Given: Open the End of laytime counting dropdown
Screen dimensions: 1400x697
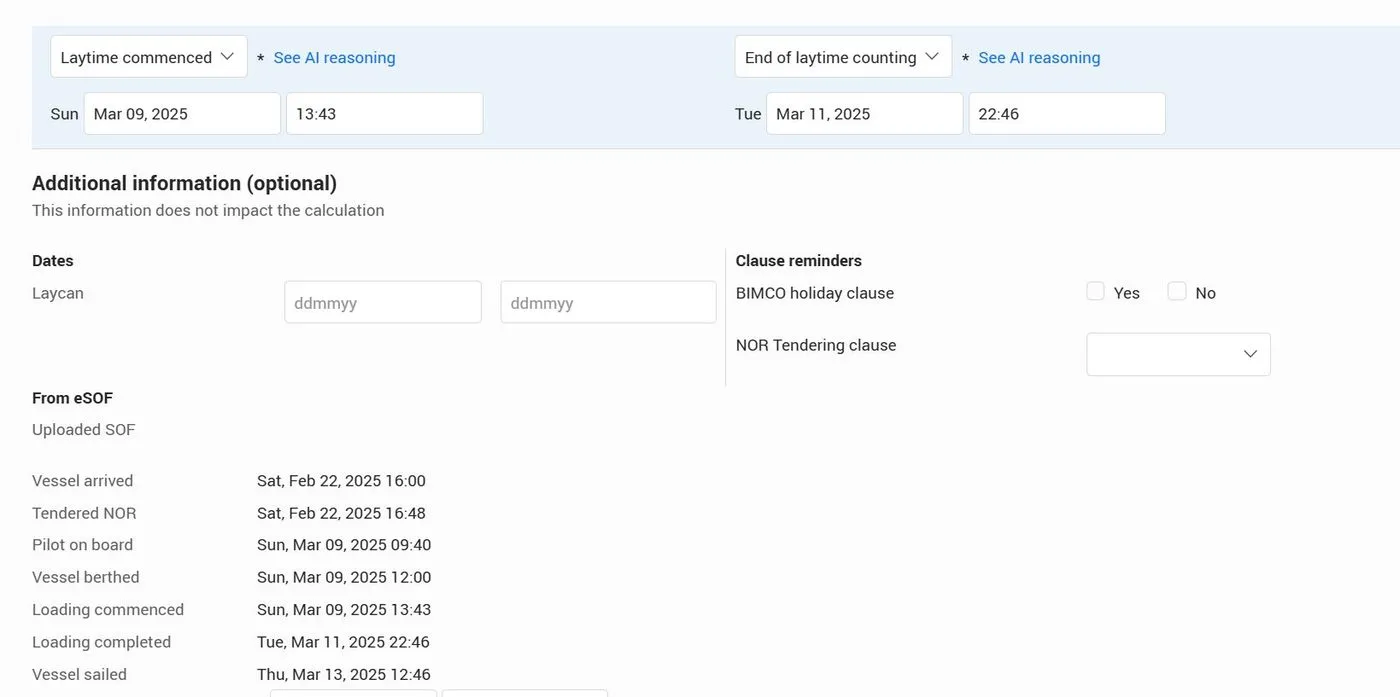Looking at the screenshot, I should (843, 57).
